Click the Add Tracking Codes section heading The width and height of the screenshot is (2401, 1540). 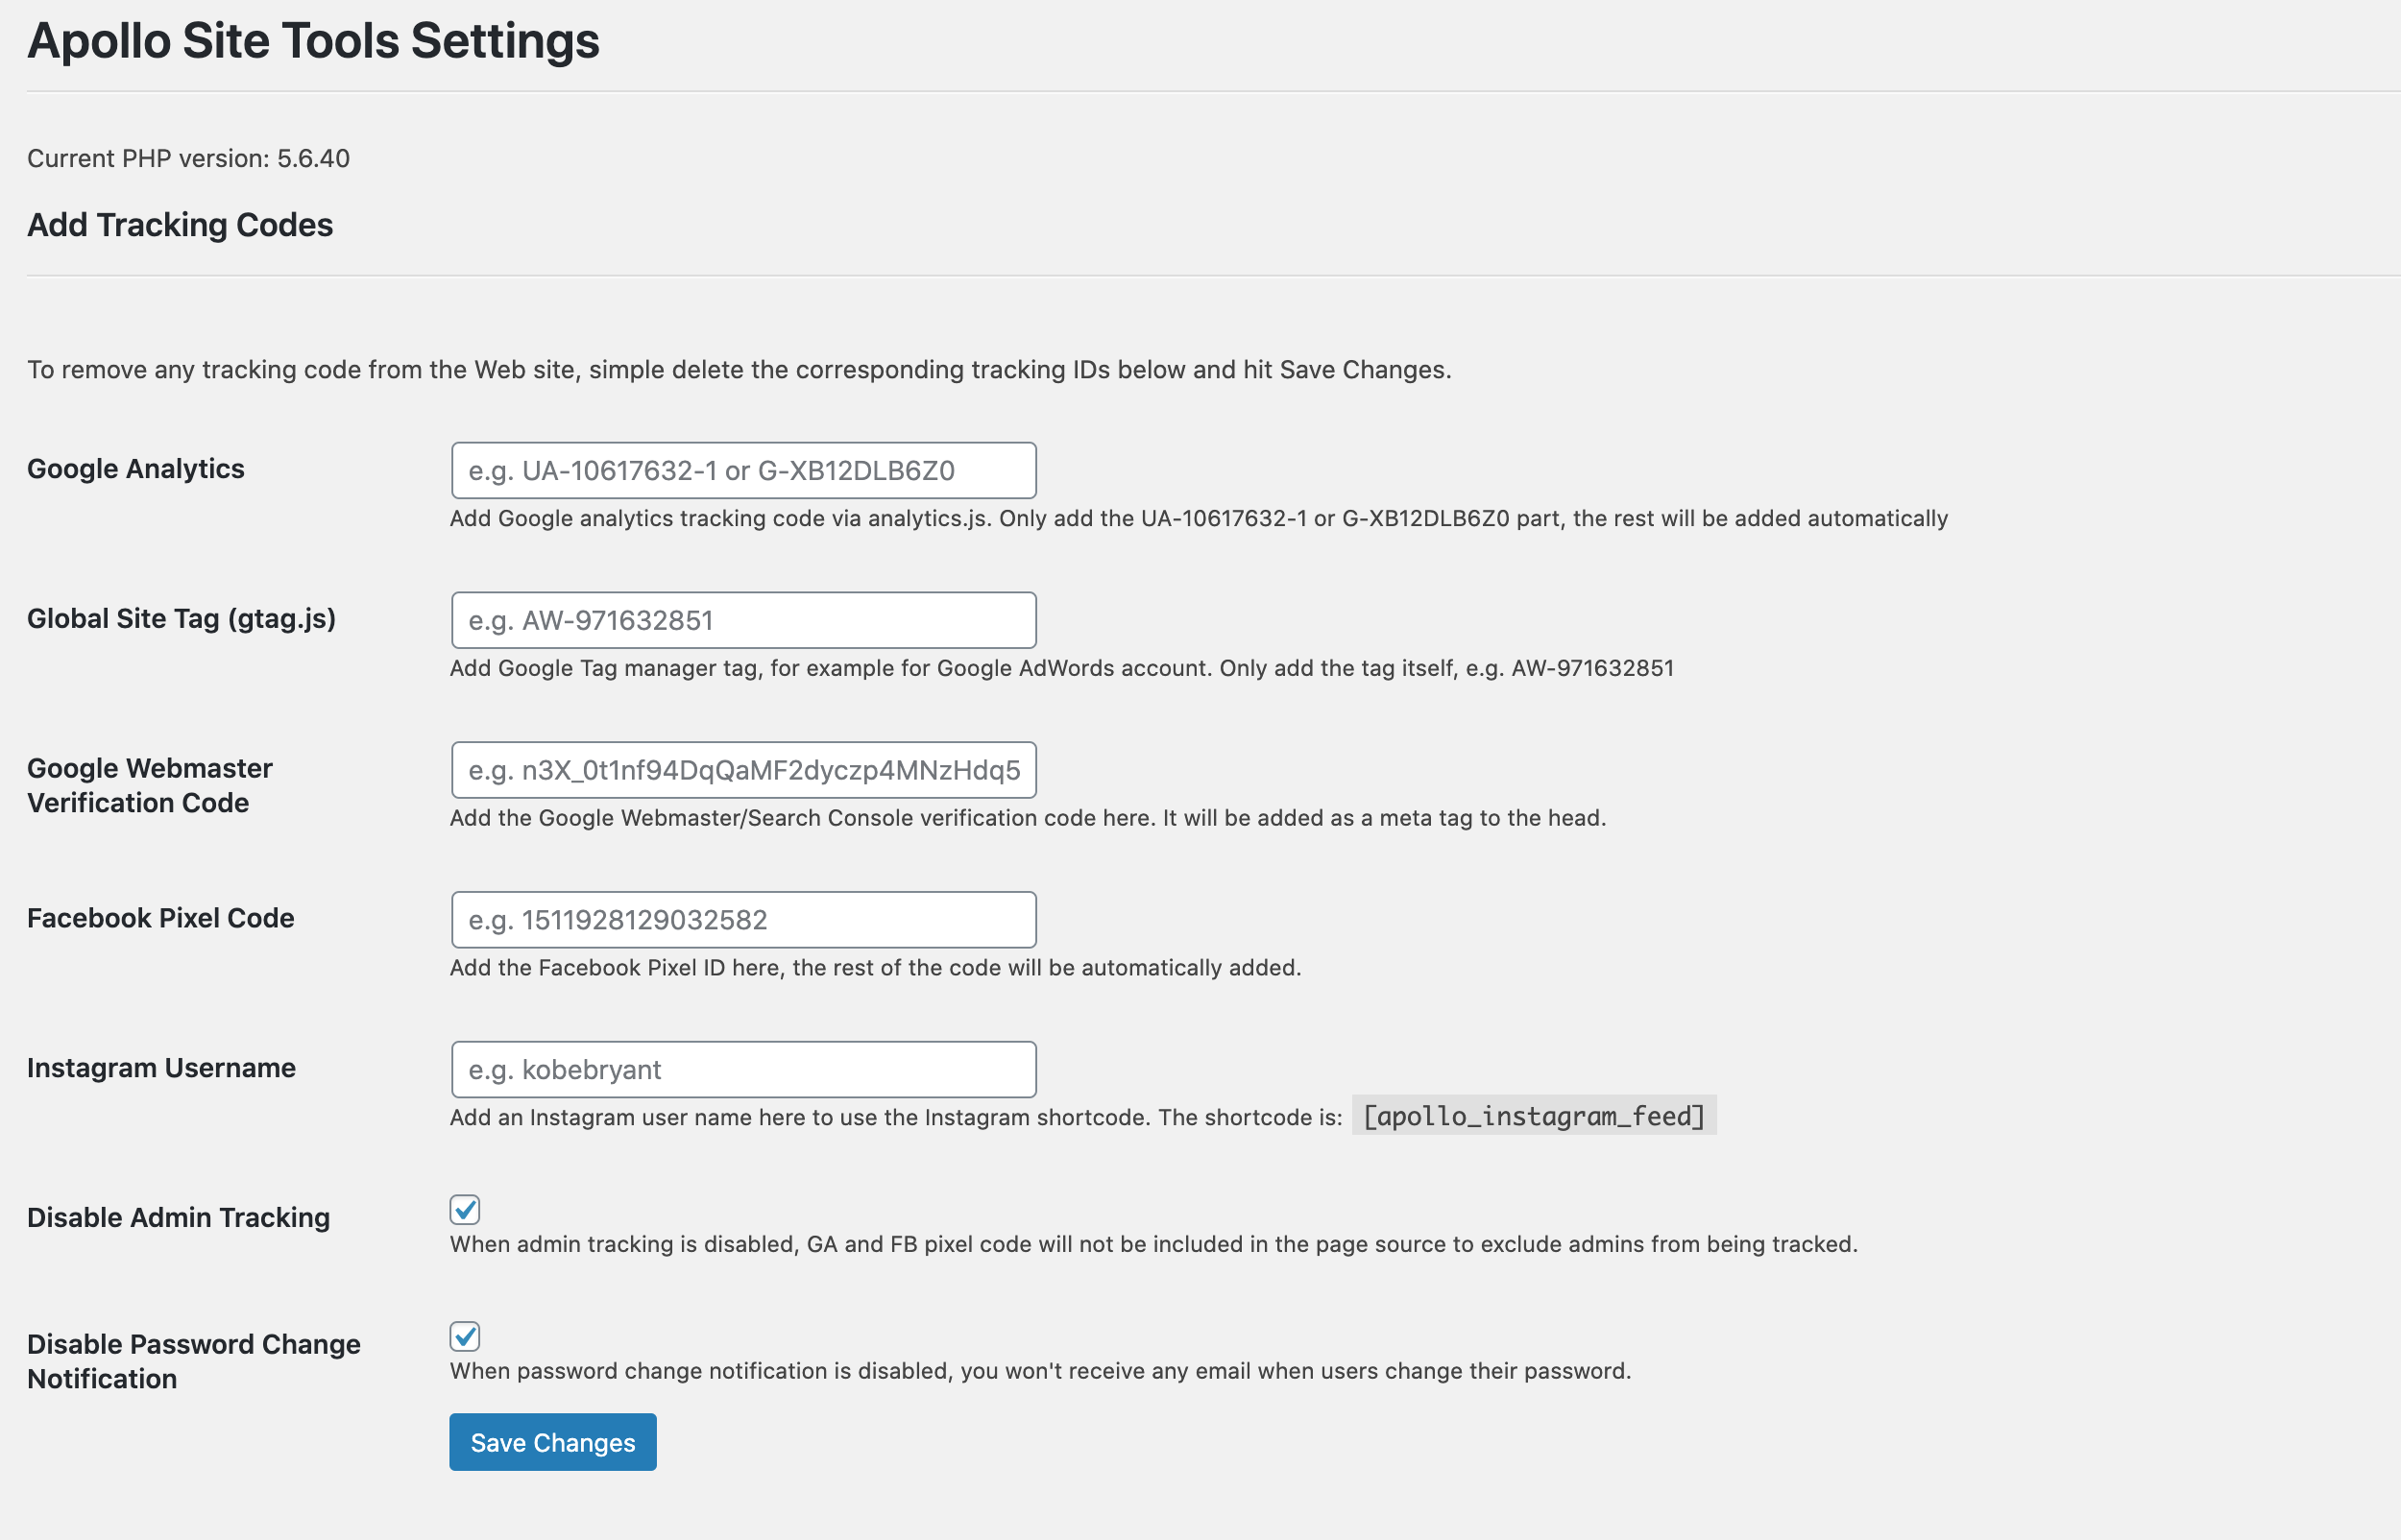click(180, 225)
